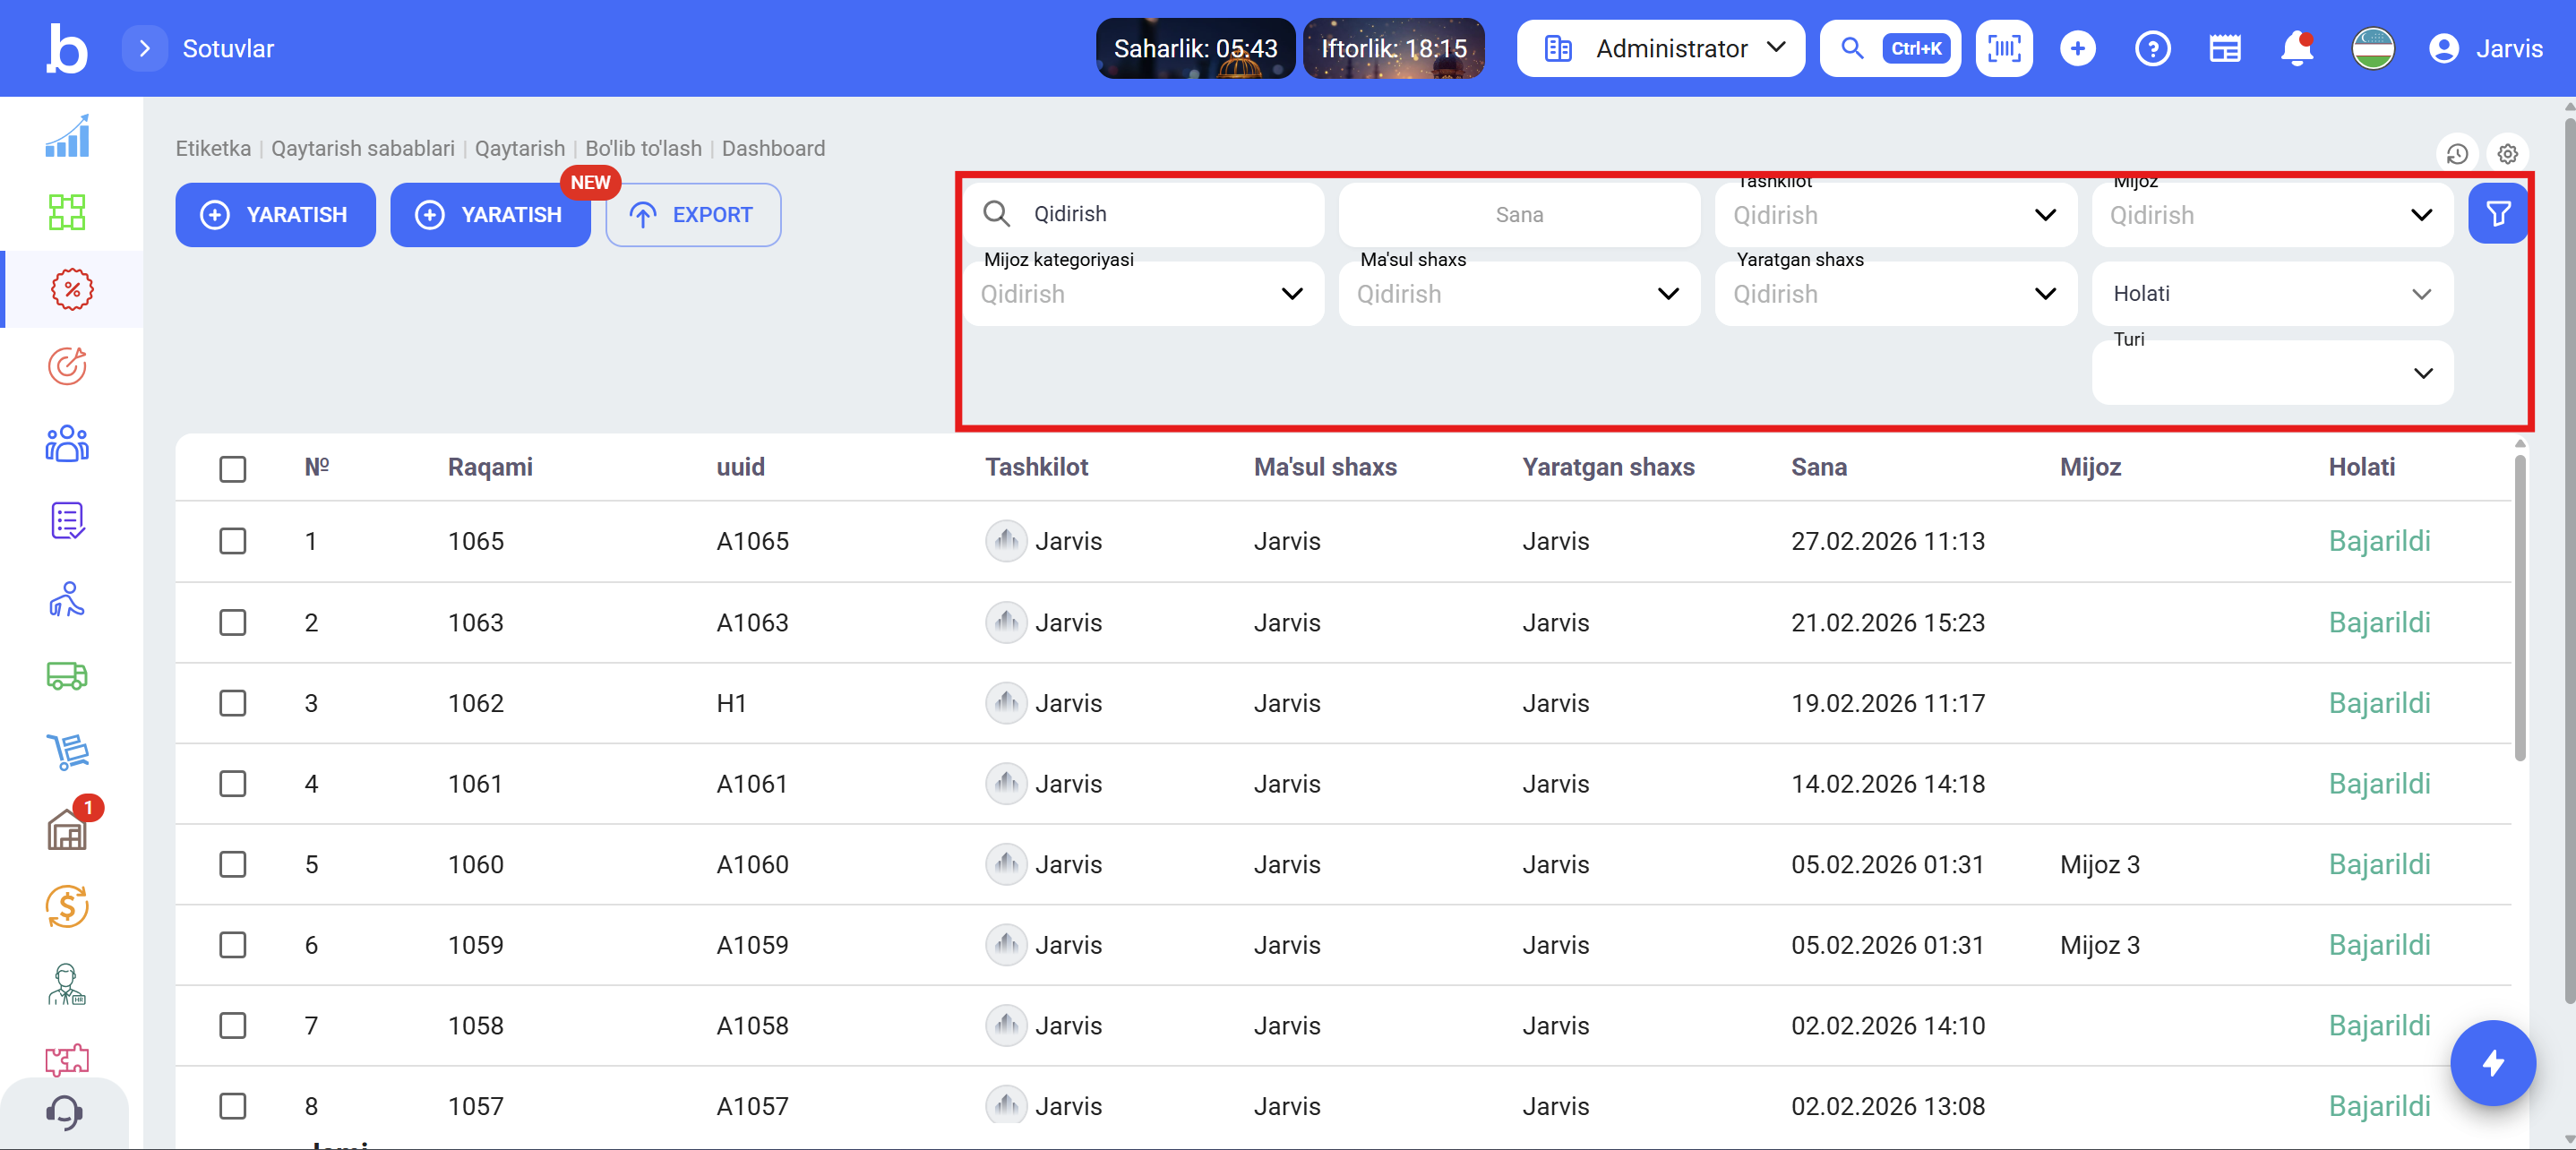Click the blue filter funnel button
The width and height of the screenshot is (2576, 1150).
(2497, 214)
